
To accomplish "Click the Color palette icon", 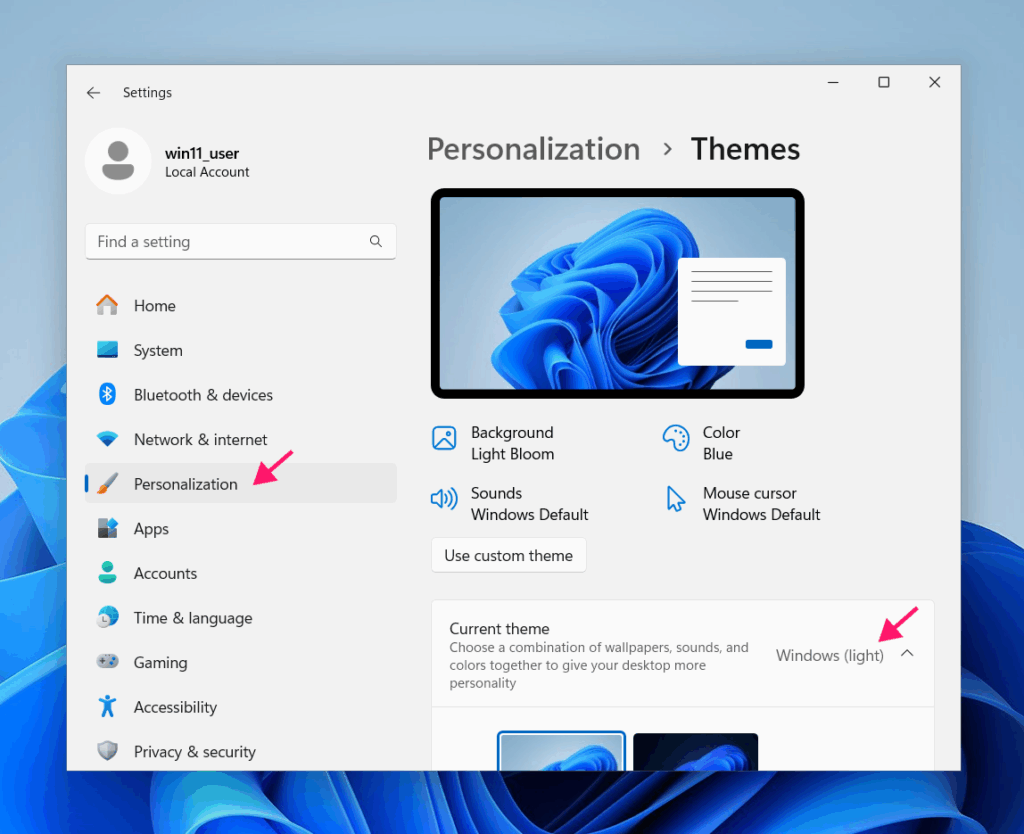I will click(x=676, y=438).
